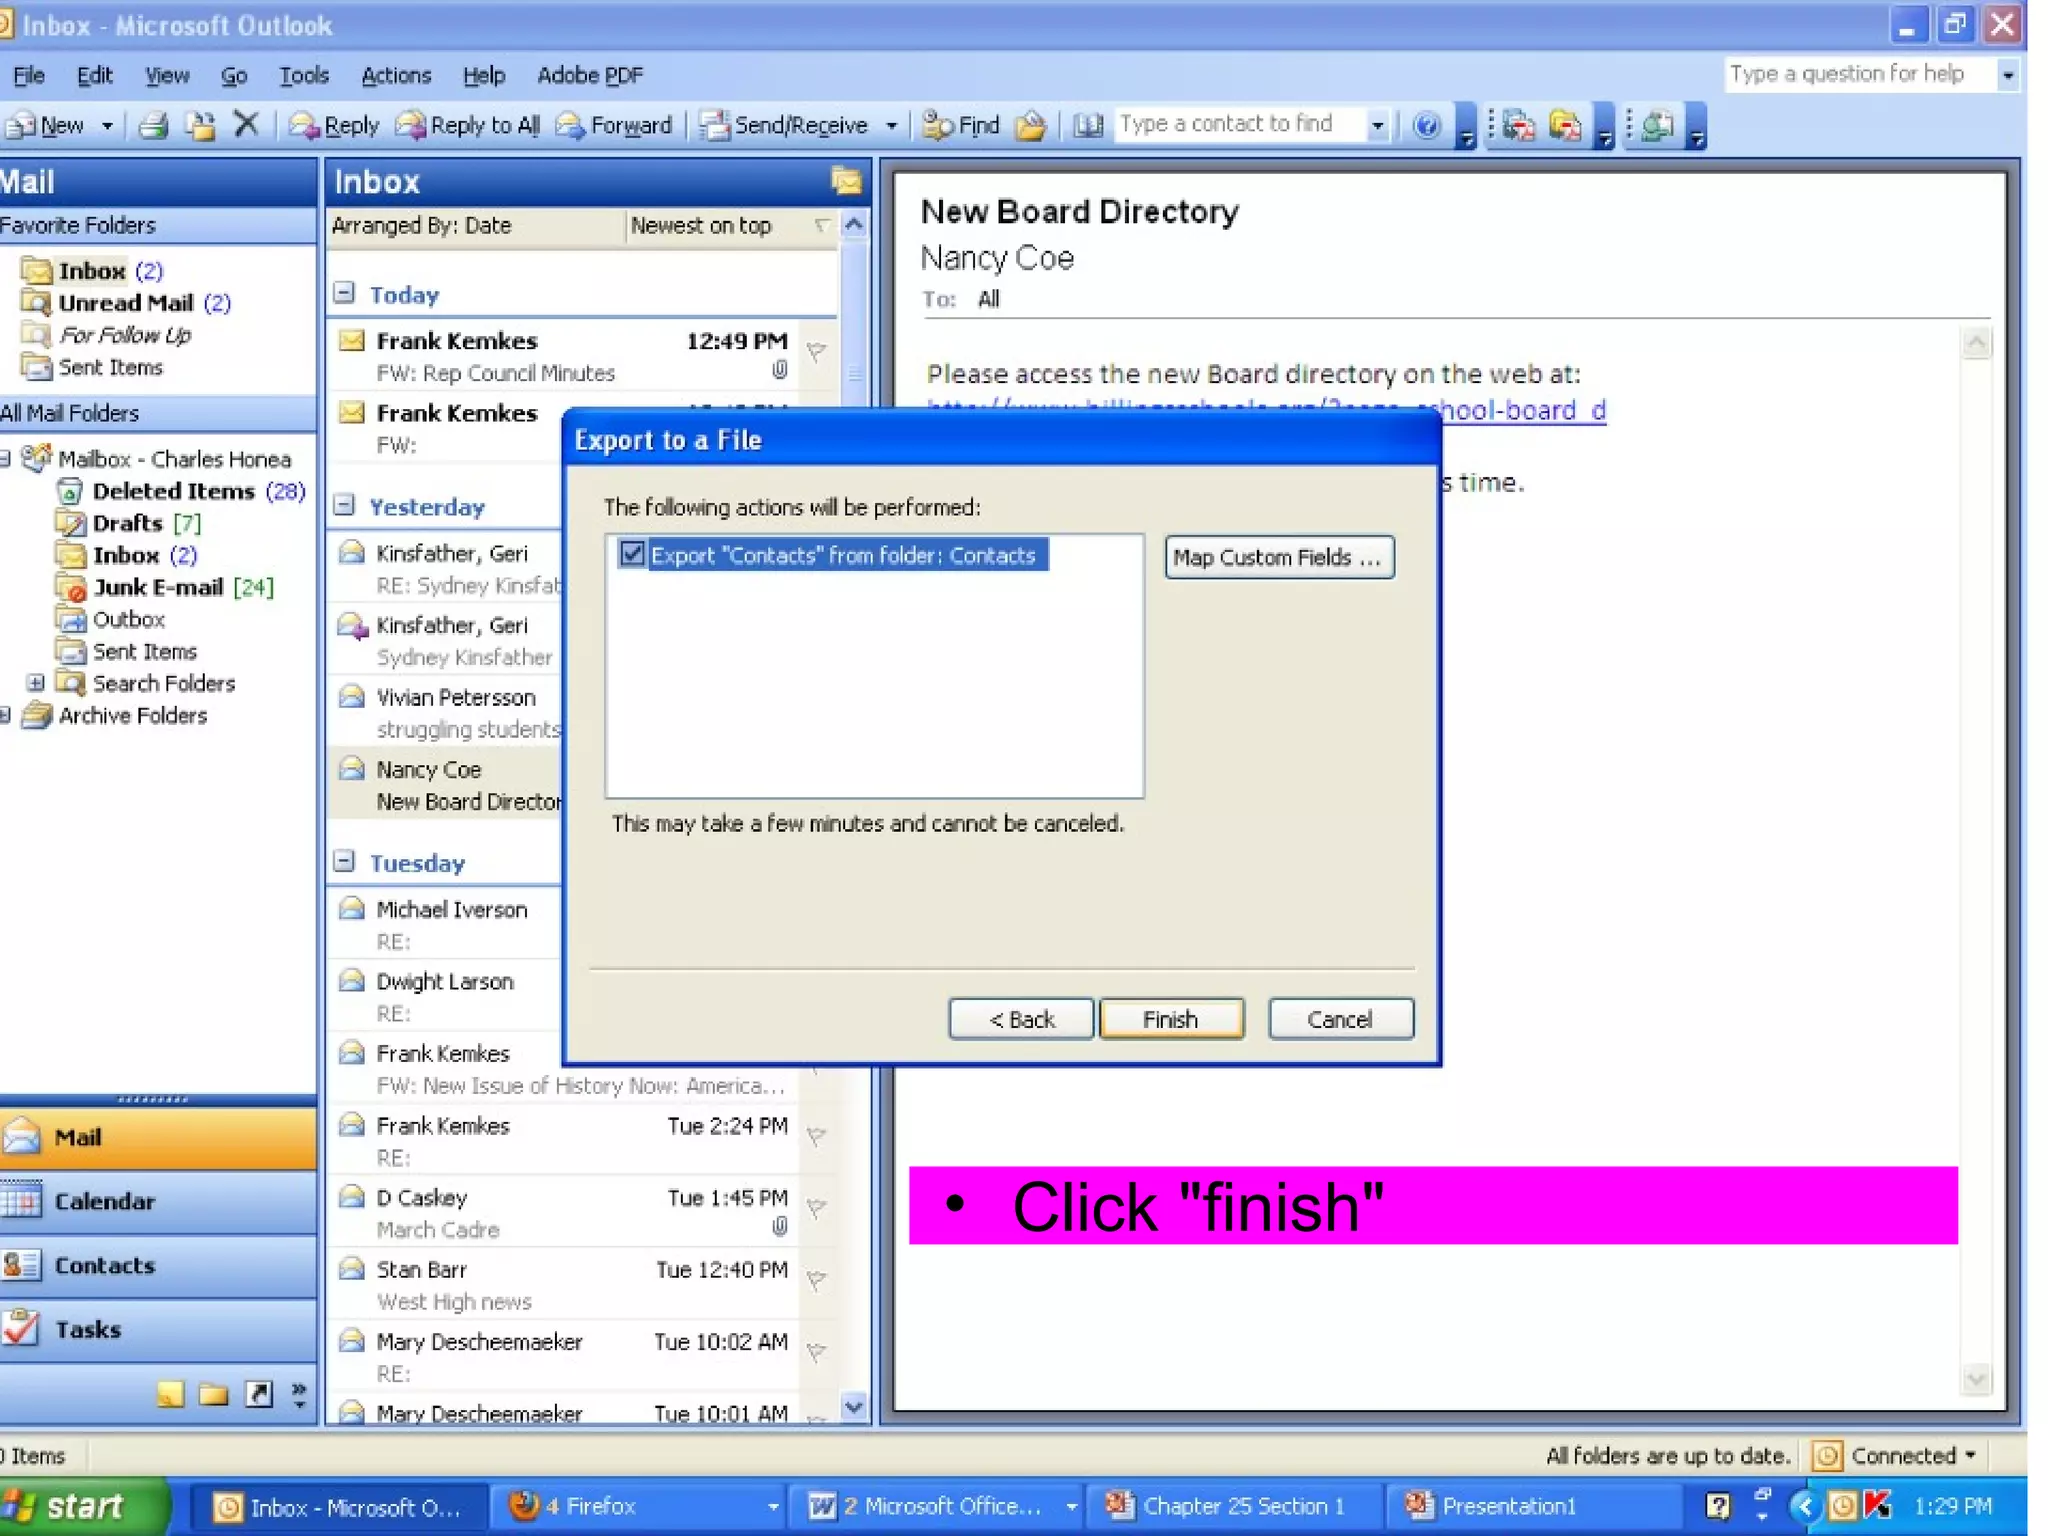
Task: Open the Tools menu
Action: pos(303,75)
